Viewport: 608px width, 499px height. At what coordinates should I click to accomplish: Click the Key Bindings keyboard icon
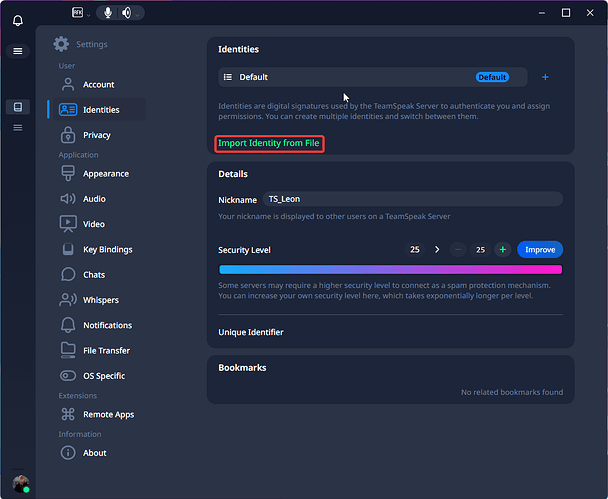68,249
